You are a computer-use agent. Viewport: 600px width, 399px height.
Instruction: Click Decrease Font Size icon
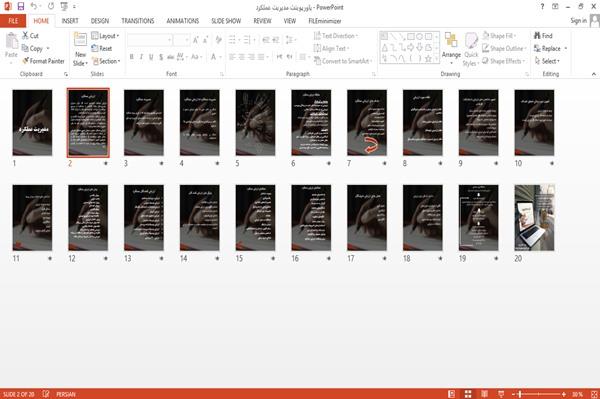click(x=206, y=40)
